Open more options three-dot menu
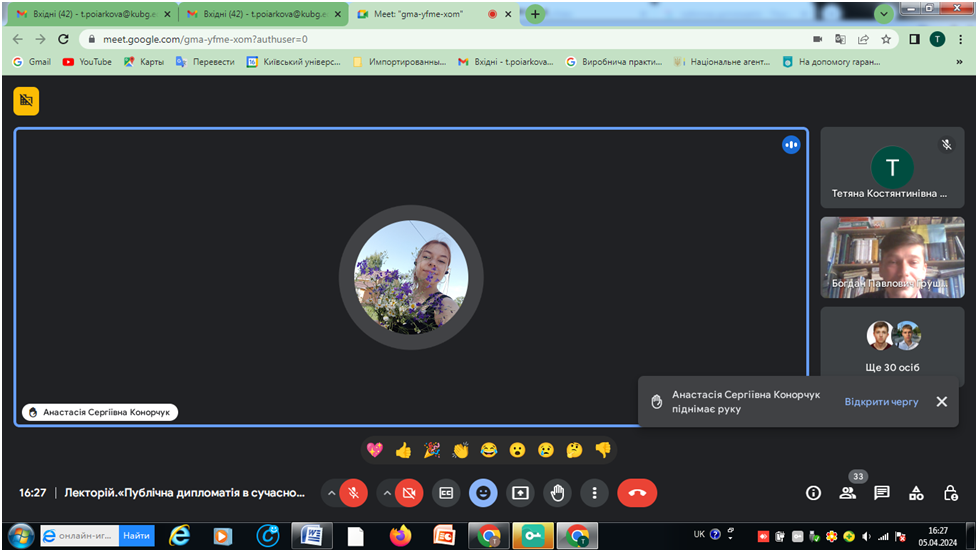This screenshot has width=978, height=552. 595,492
